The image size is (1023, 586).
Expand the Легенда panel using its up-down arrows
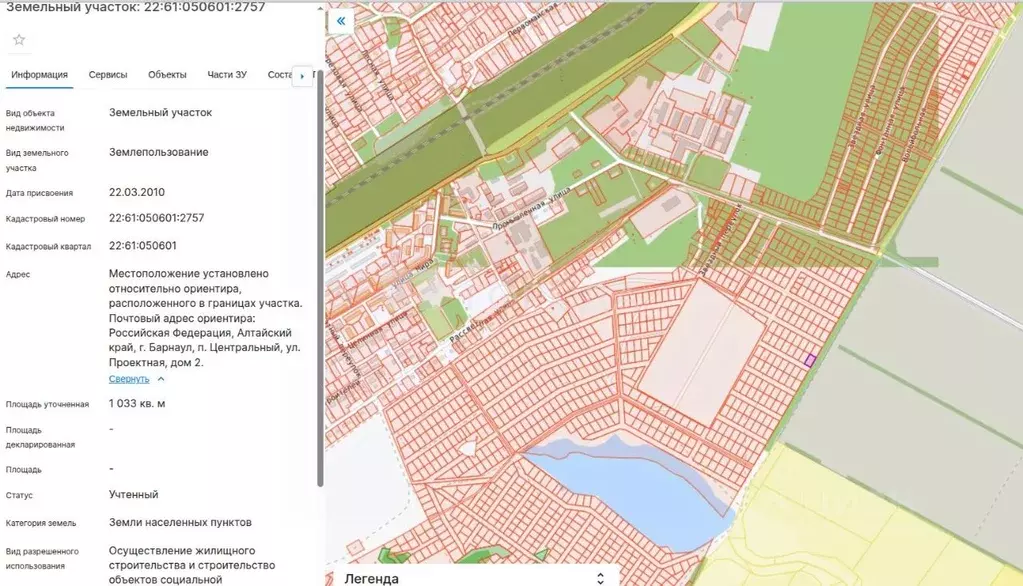[x=600, y=578]
